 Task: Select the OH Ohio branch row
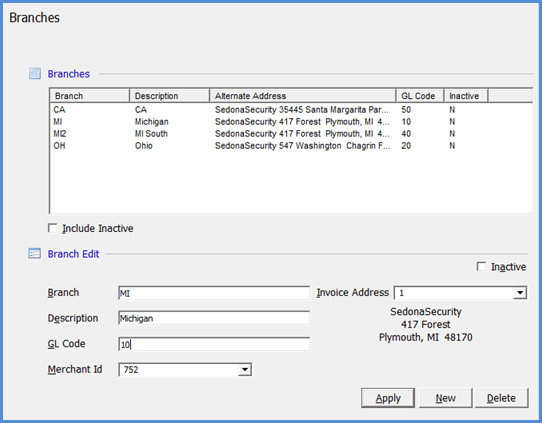tap(290, 146)
